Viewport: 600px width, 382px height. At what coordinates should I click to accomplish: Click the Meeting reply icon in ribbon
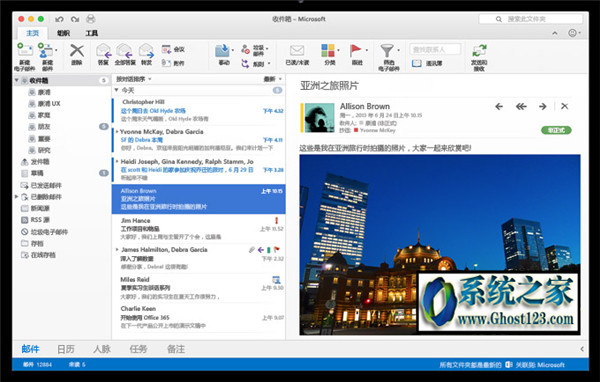click(166, 49)
